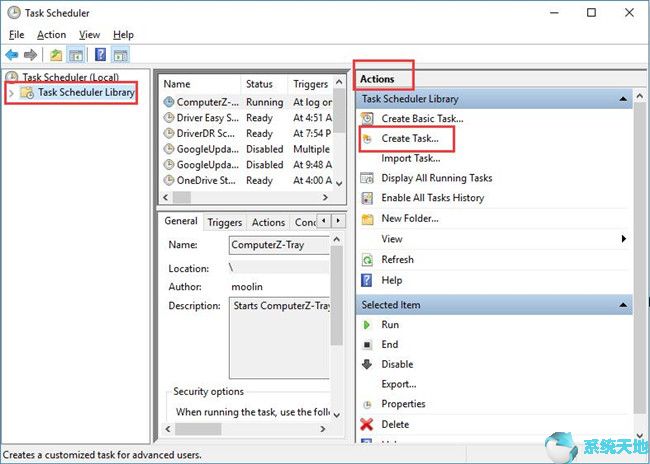
Task: Click the Name column header
Action: (x=200, y=84)
